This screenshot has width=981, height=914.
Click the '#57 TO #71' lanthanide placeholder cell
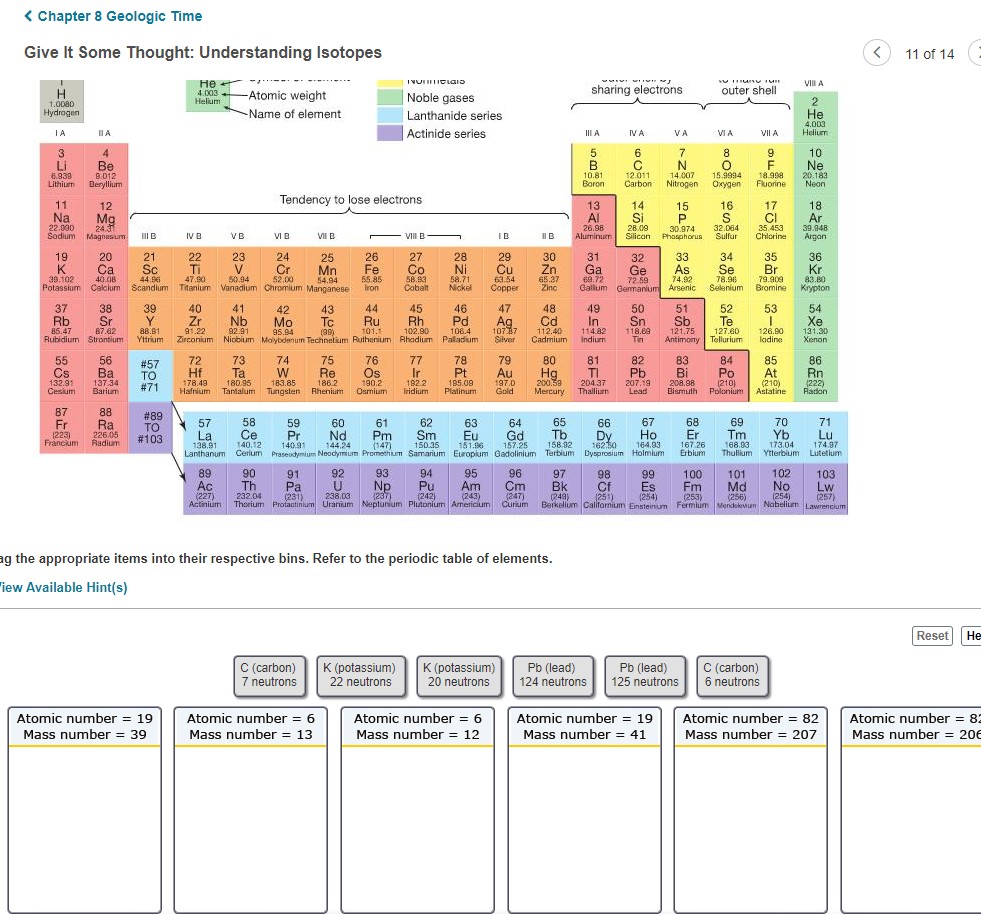150,375
